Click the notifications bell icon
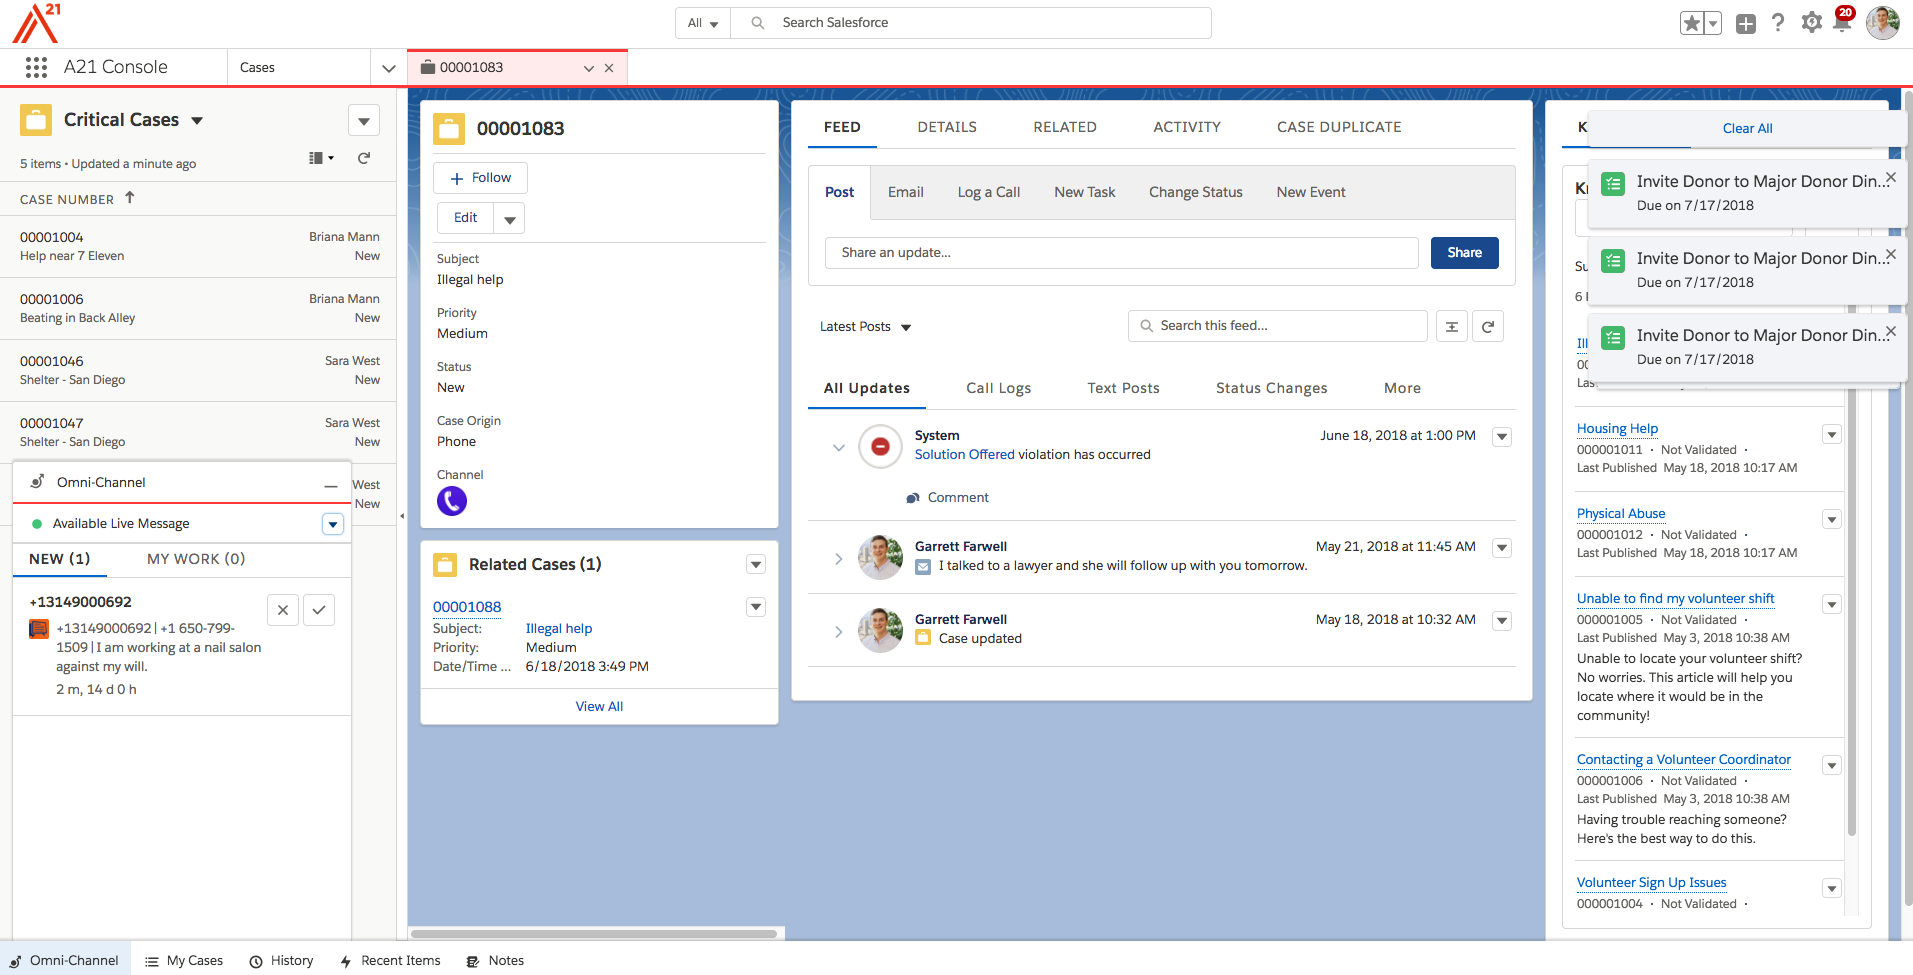The height and width of the screenshot is (975, 1913). tap(1842, 22)
